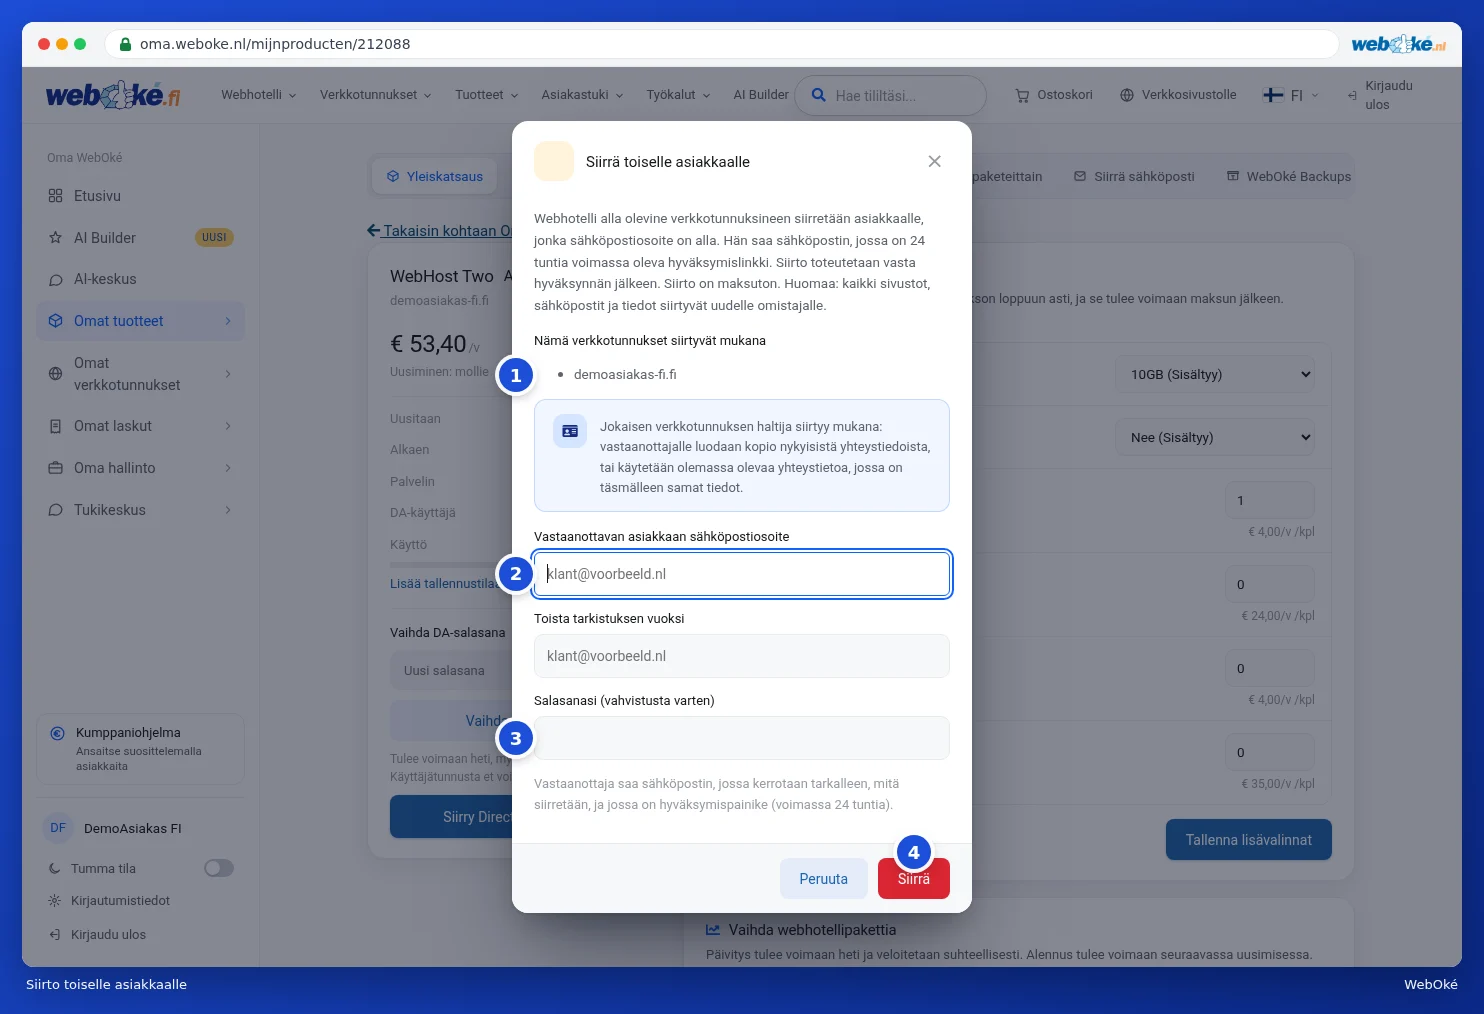Click the search magnifier icon
1484x1014 pixels.
pos(818,95)
